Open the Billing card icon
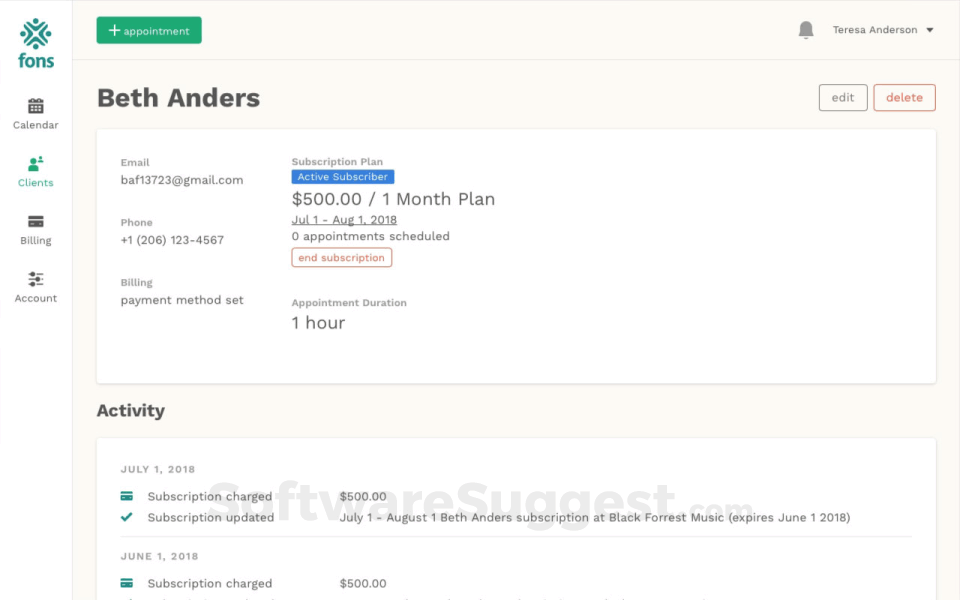The width and height of the screenshot is (960, 600). tap(36, 222)
